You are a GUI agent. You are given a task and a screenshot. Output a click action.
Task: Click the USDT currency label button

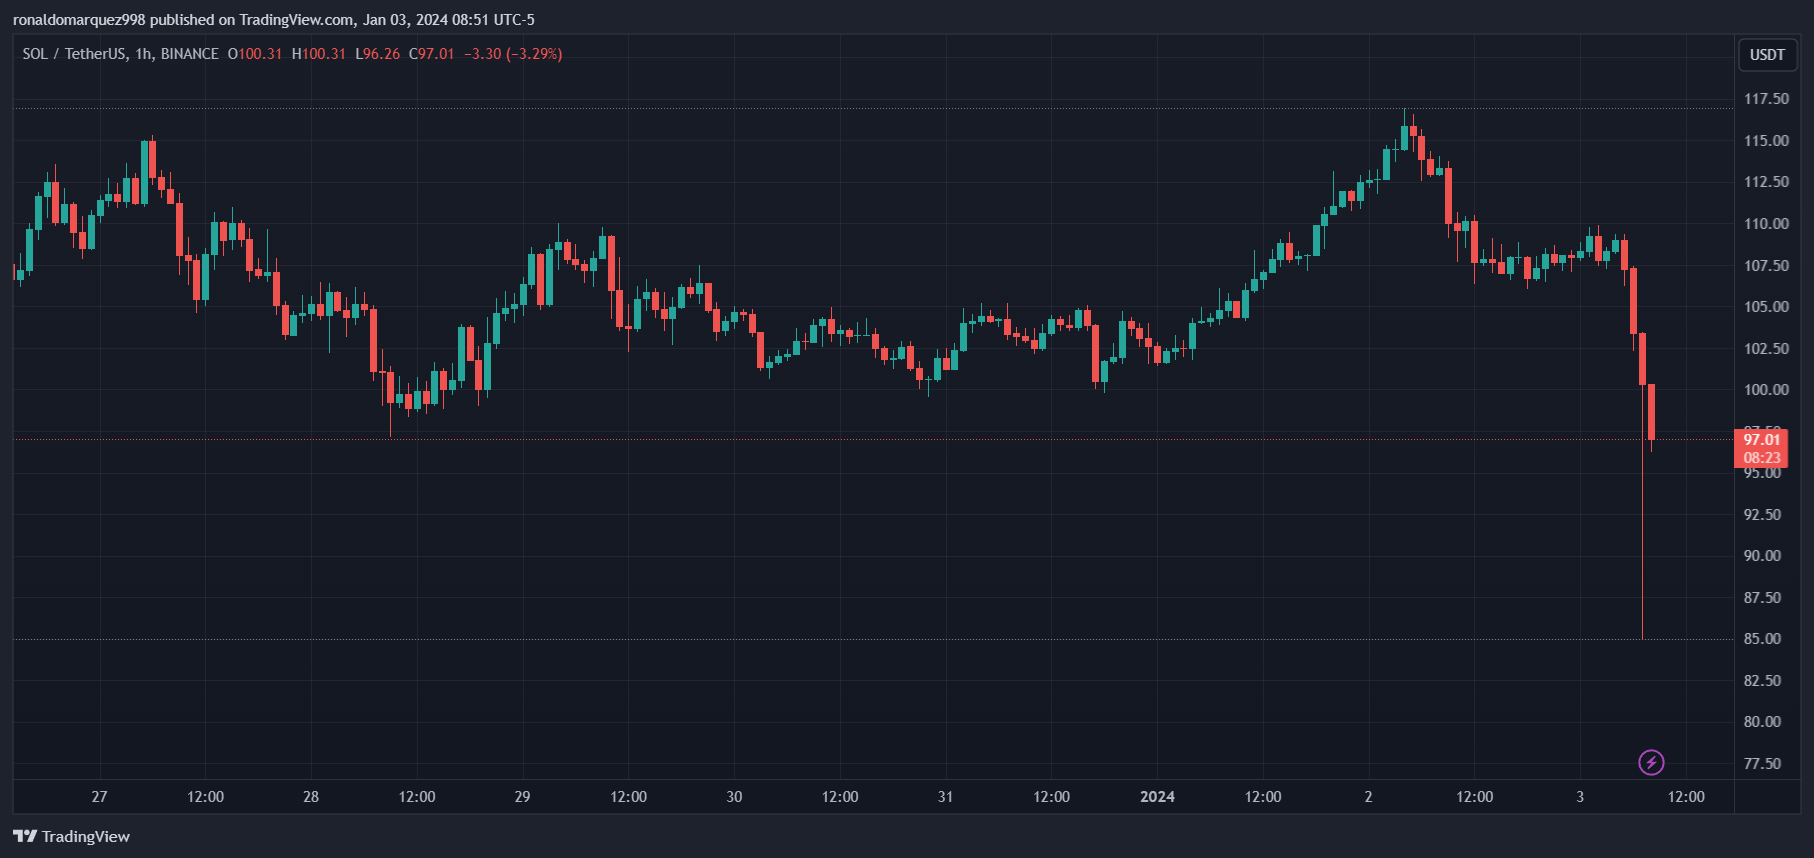(x=1767, y=55)
